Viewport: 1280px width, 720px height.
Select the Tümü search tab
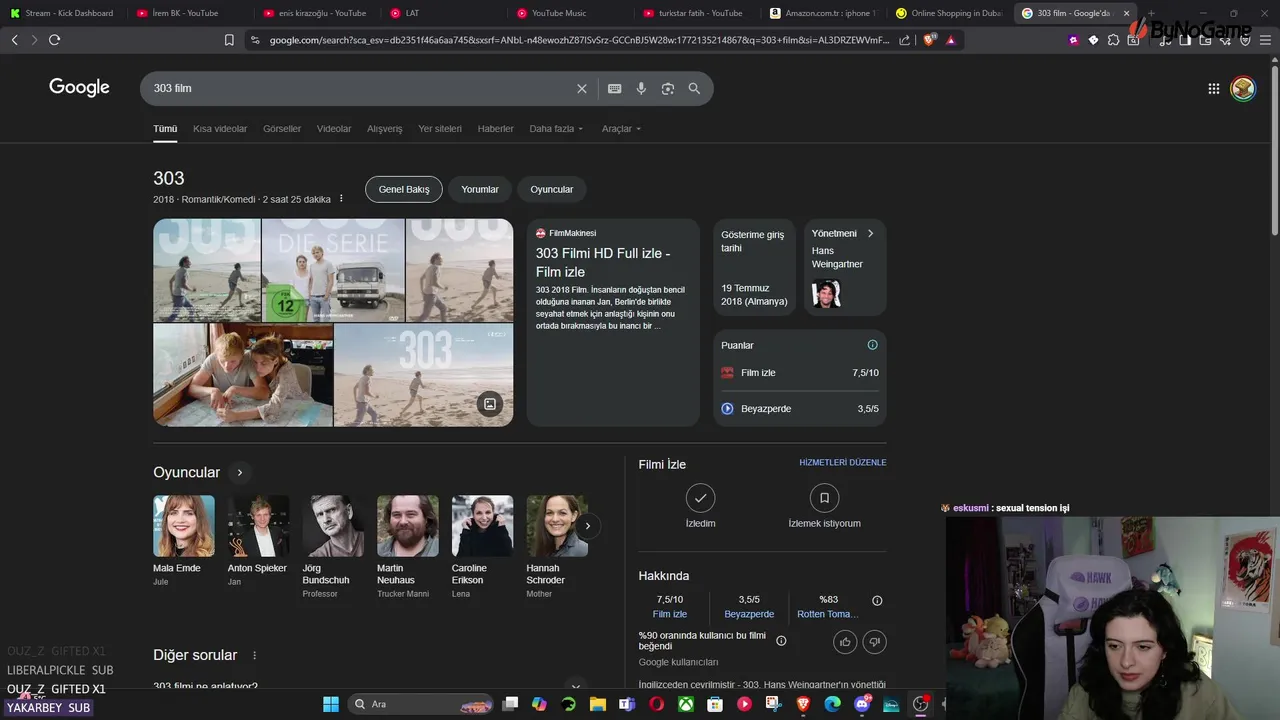tap(165, 129)
